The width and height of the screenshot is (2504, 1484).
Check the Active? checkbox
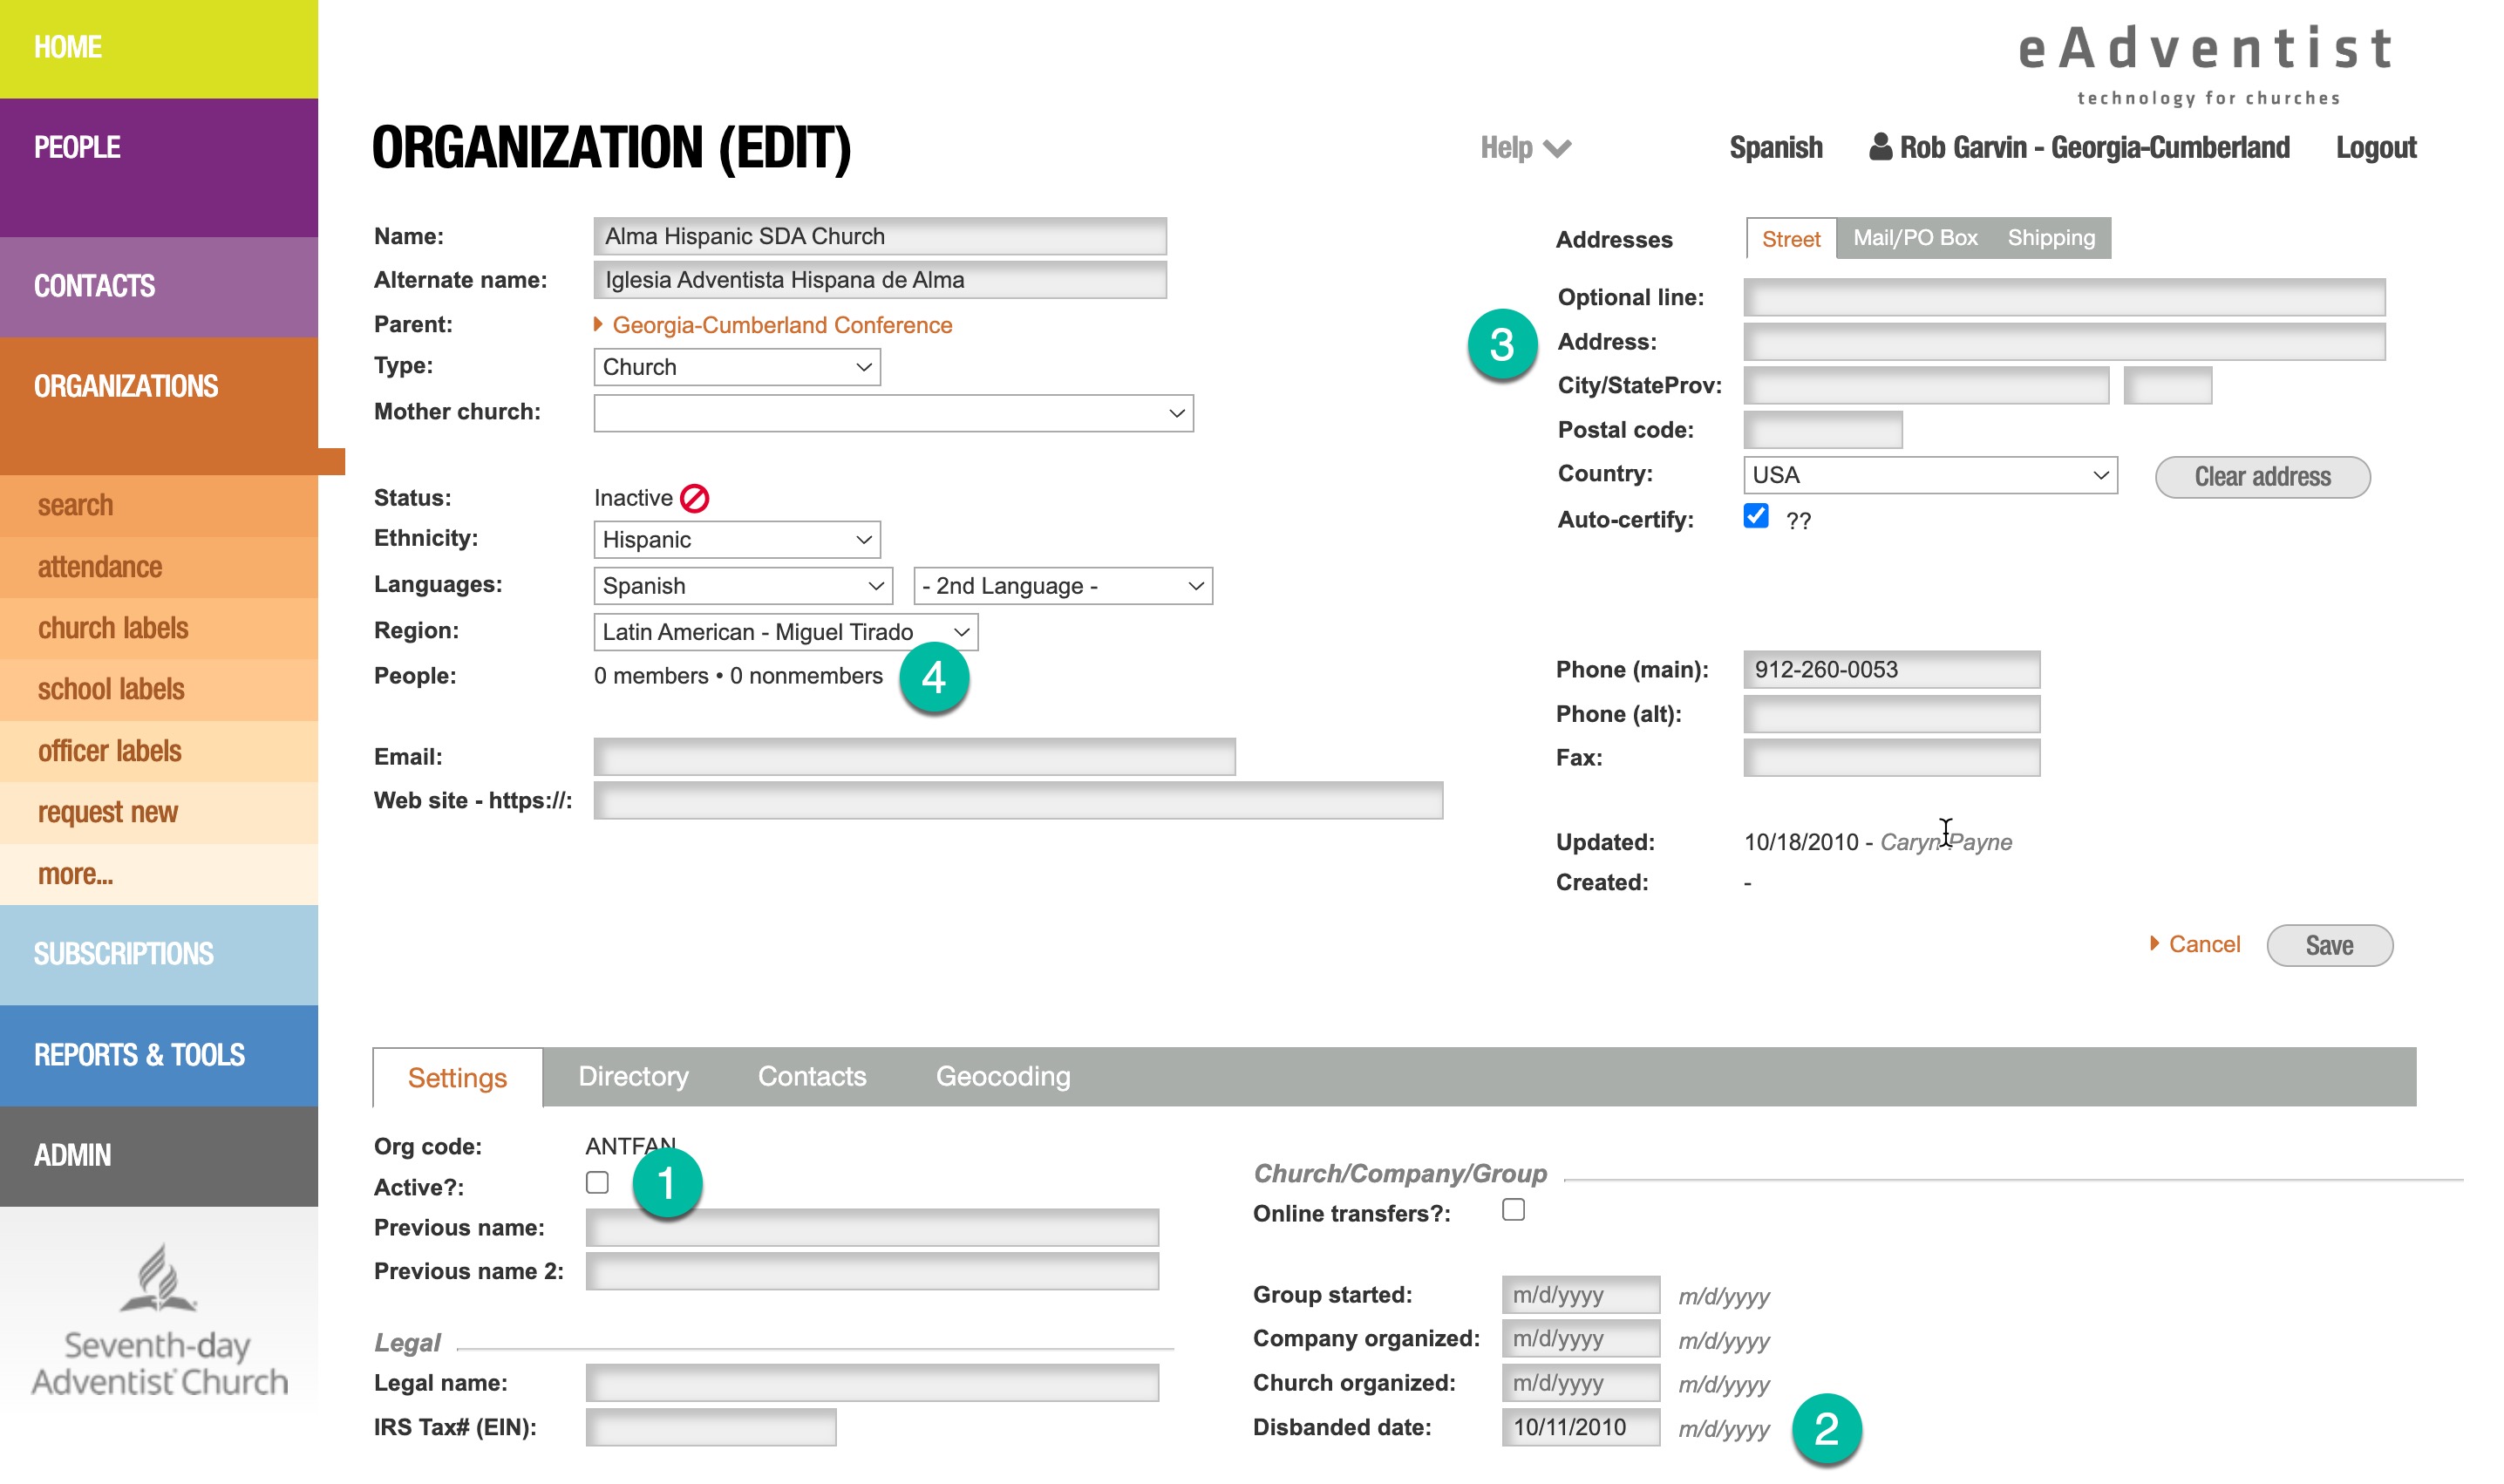[x=597, y=1183]
